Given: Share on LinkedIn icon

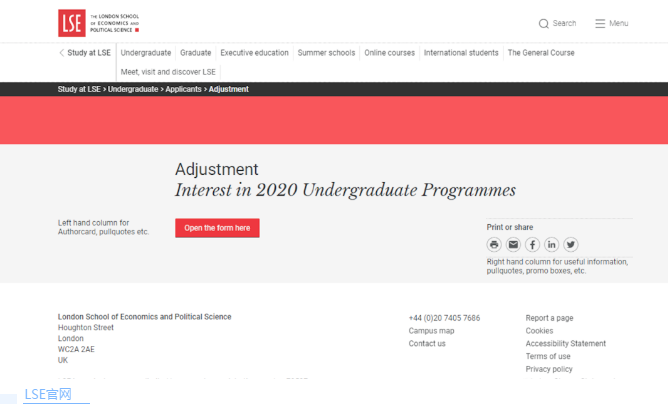Looking at the screenshot, I should tap(551, 244).
